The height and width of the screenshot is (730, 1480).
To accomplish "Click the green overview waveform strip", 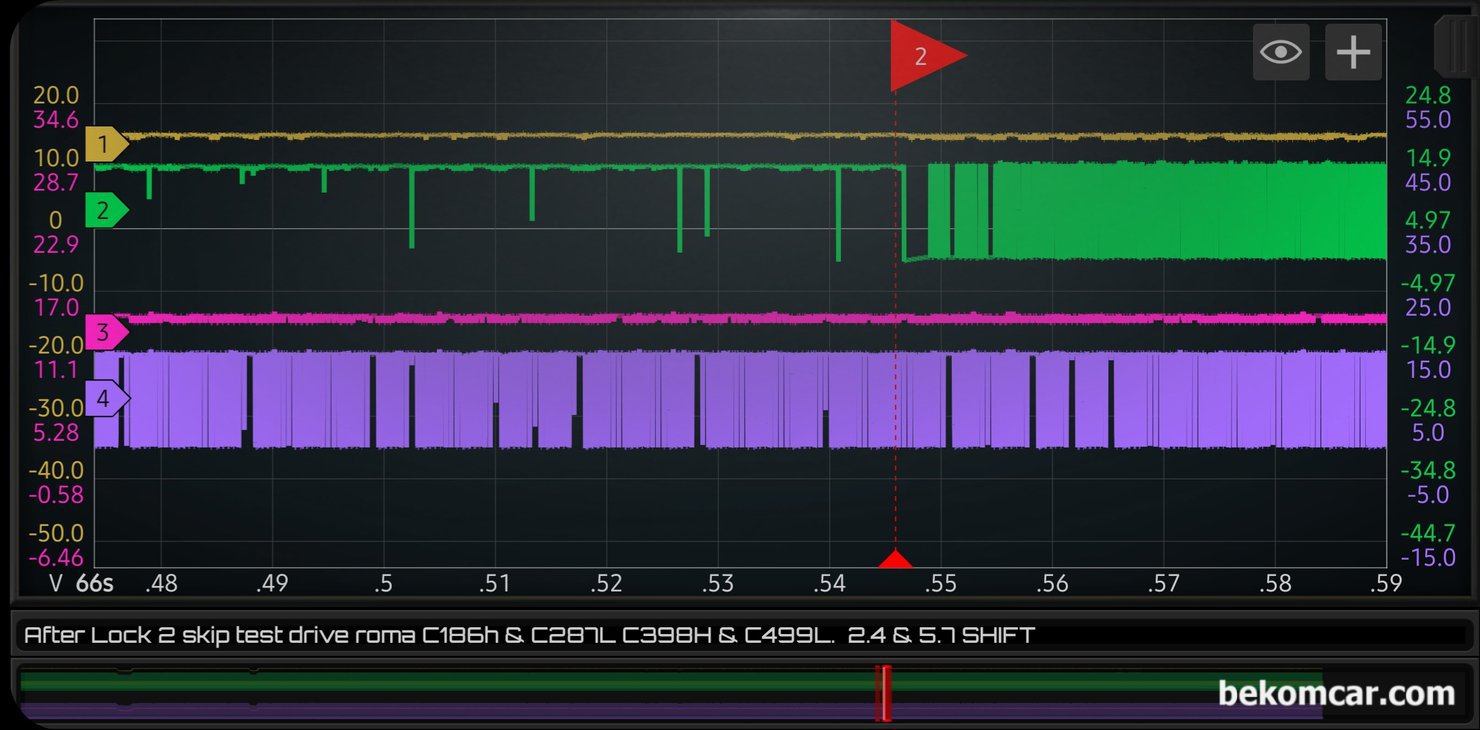I will pos(671,682).
